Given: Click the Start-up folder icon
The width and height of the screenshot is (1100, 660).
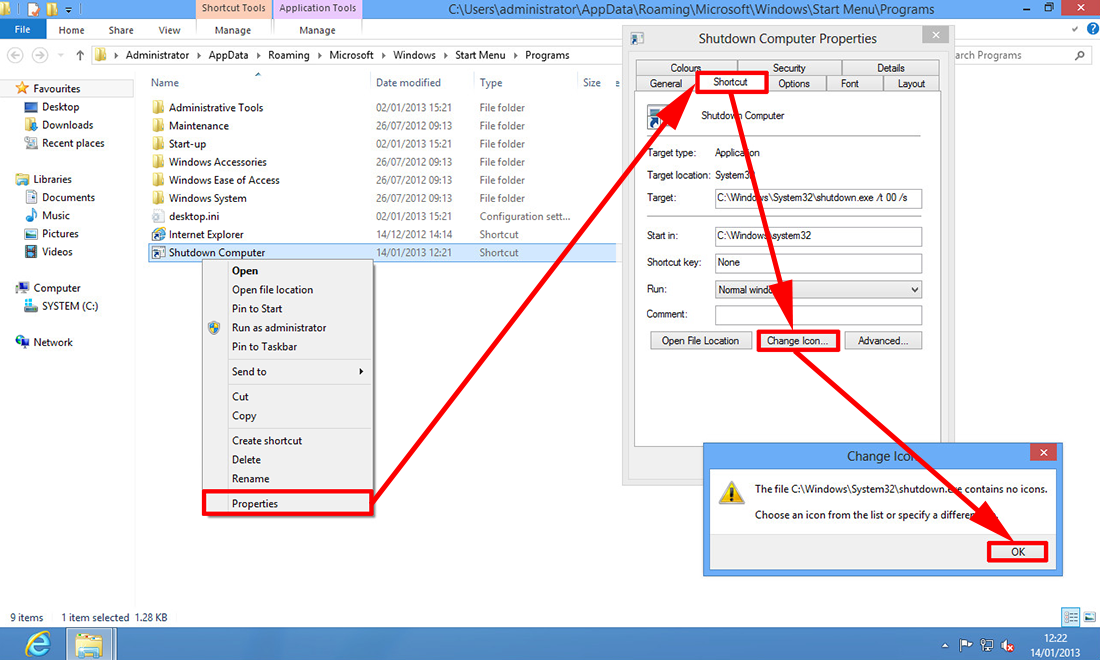Looking at the screenshot, I should click(x=158, y=144).
